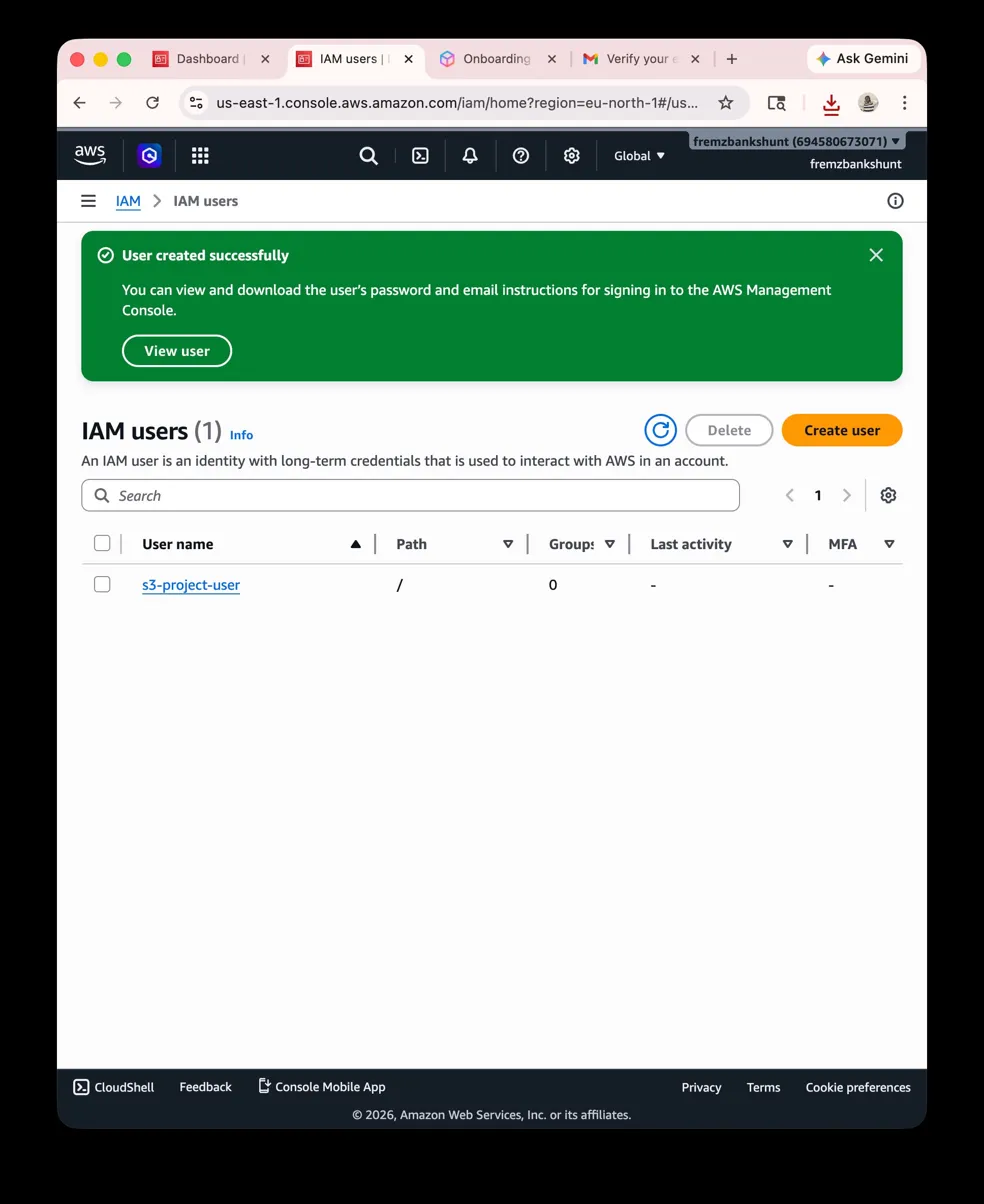Tick the s3-project-user row checkbox

click(102, 584)
